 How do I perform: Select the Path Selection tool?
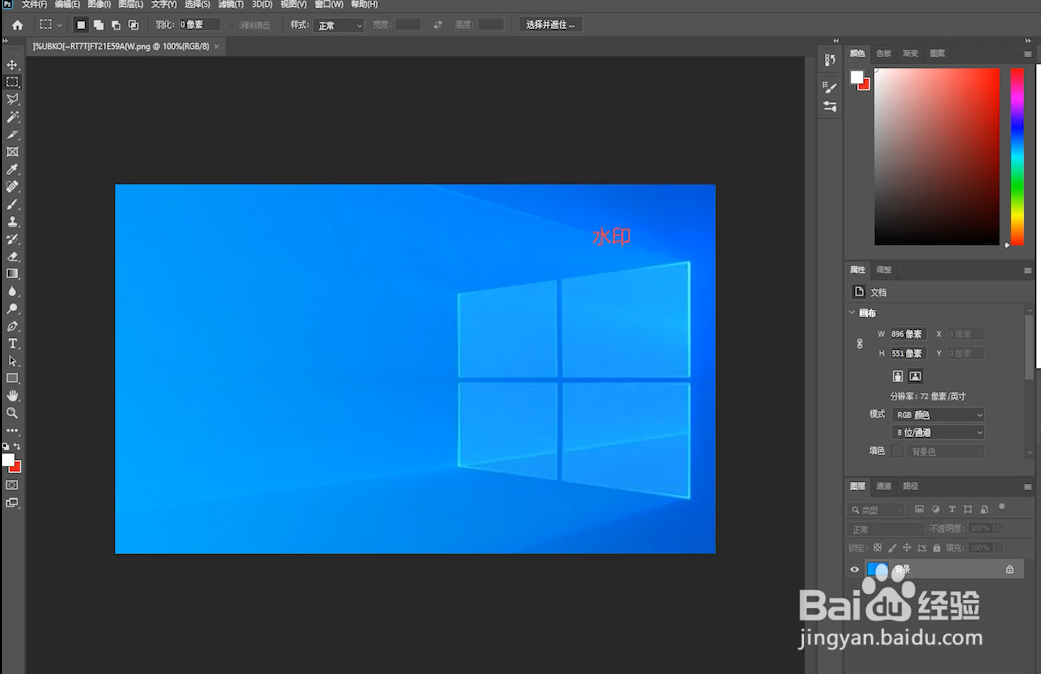[12, 361]
